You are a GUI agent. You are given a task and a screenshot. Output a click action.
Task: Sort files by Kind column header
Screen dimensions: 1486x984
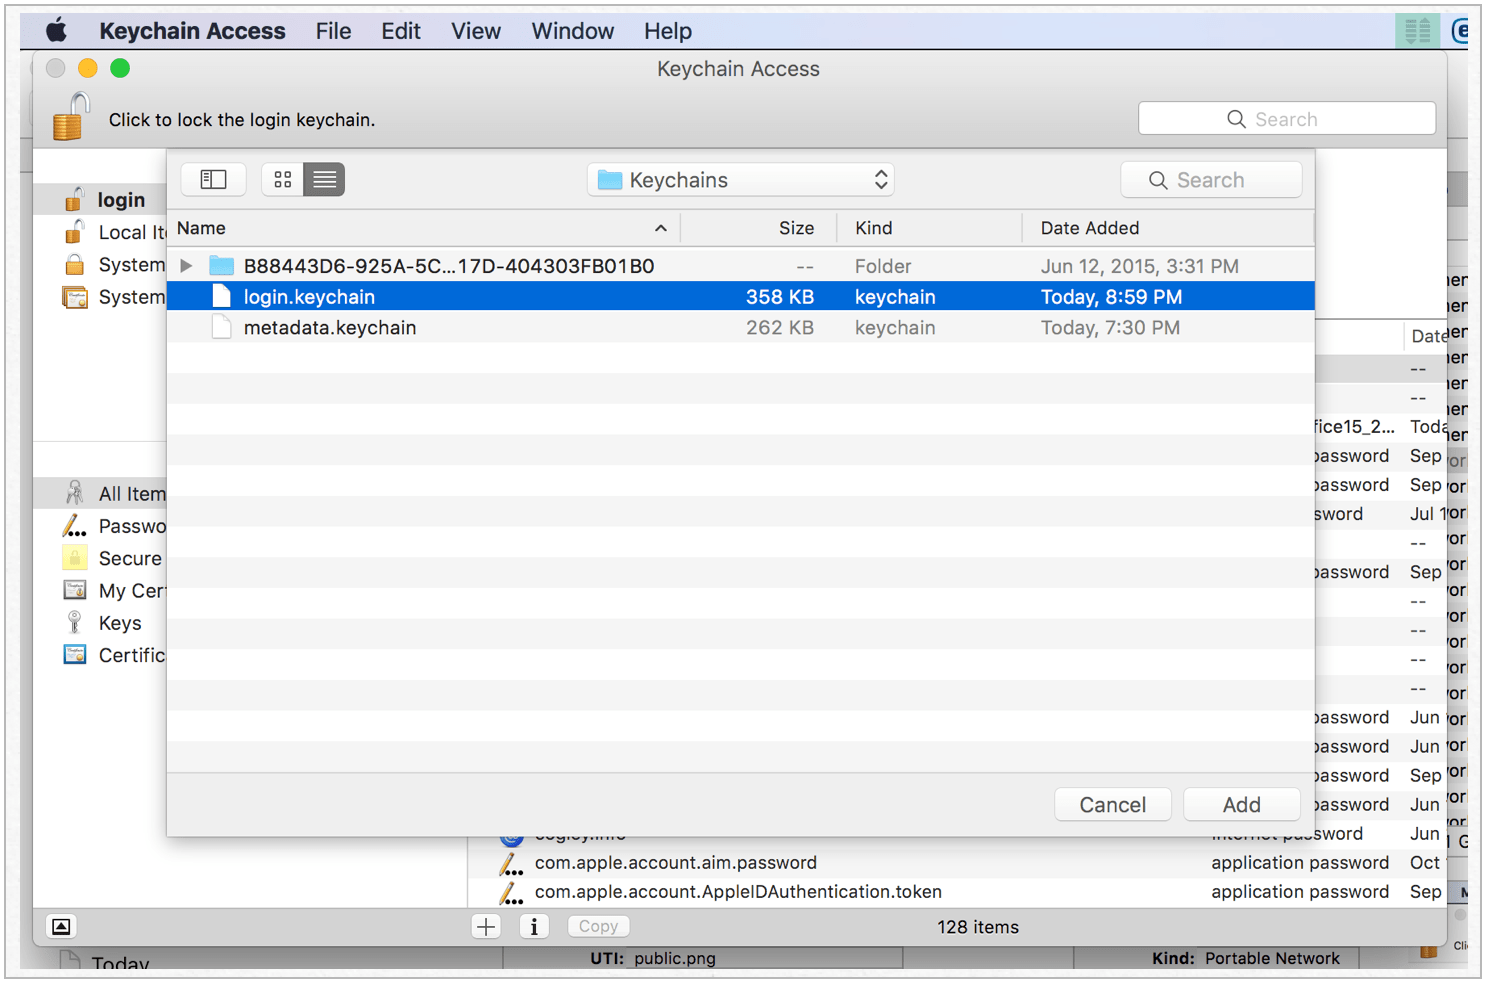click(929, 228)
